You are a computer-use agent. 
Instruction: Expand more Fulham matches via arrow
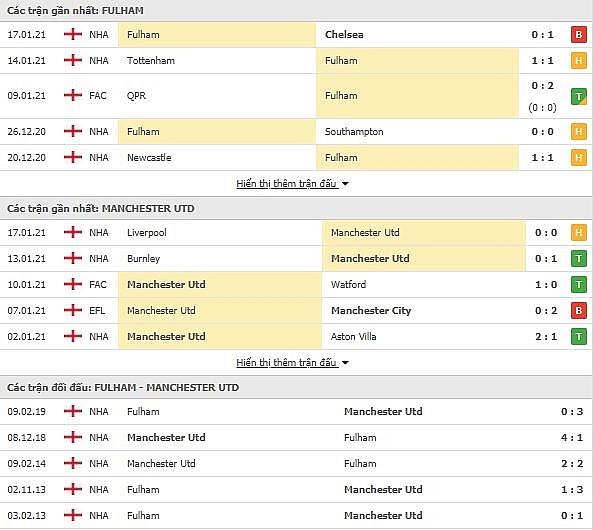pyautogui.click(x=345, y=184)
